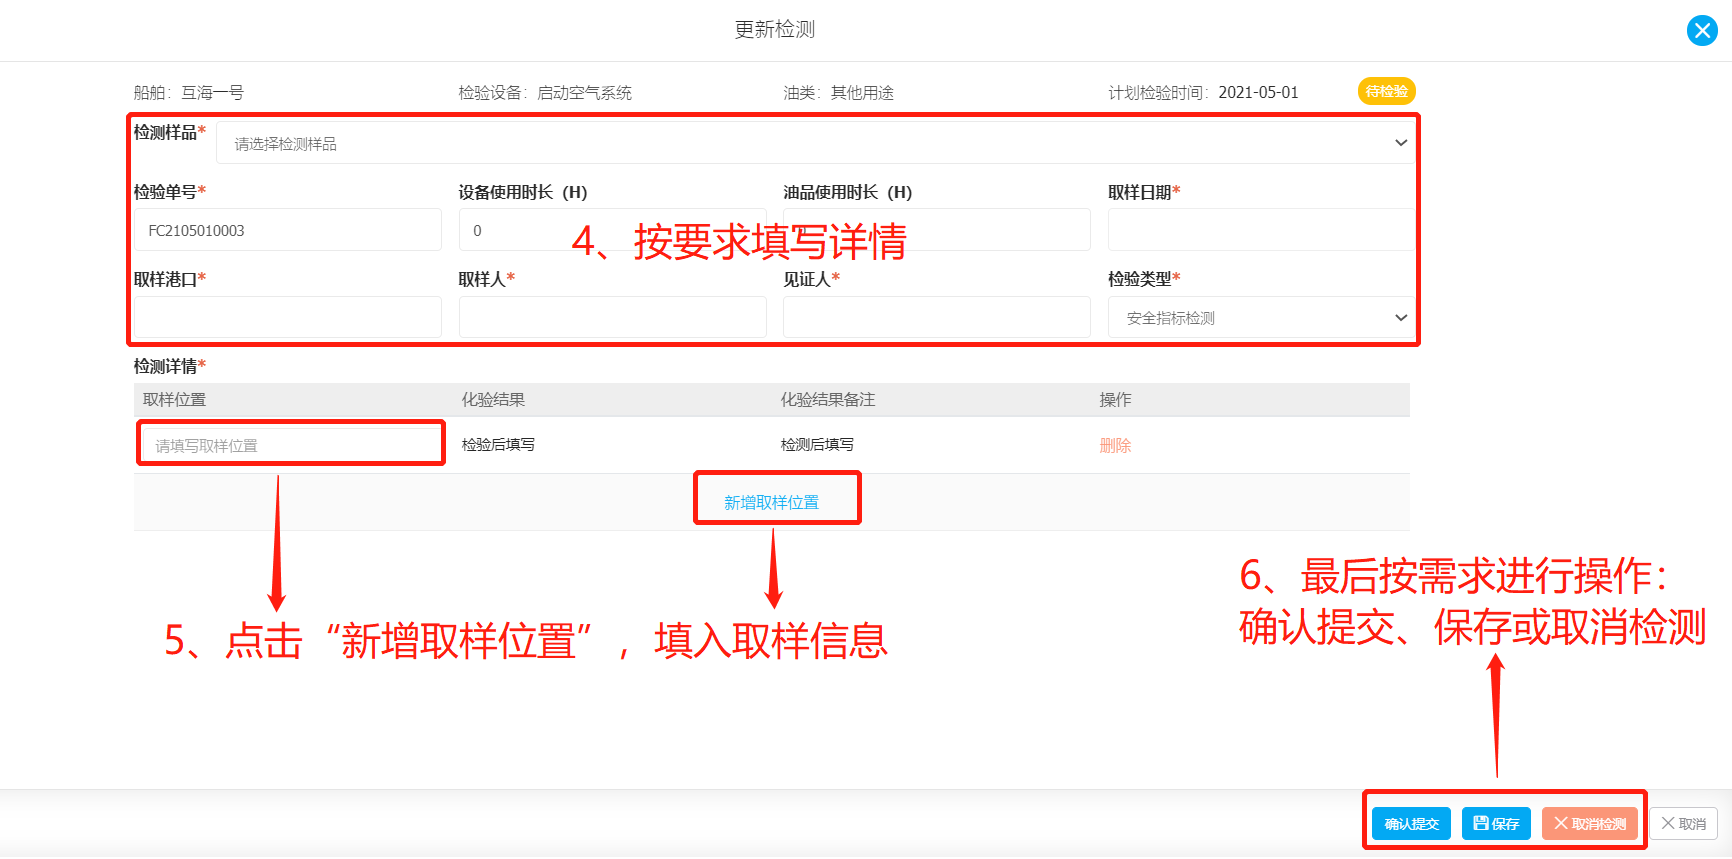The width and height of the screenshot is (1732, 859).
Task: Click the 删除 link in sampling row
Action: coord(1115,446)
